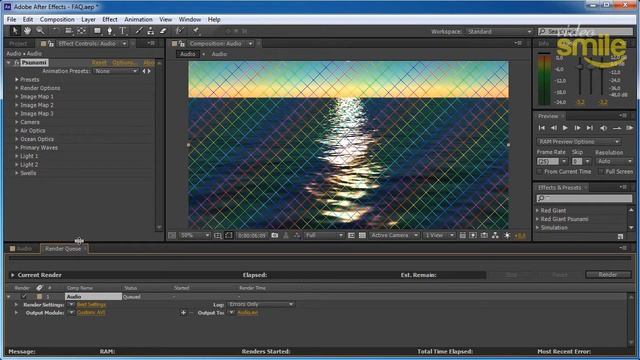This screenshot has width=640, height=360.
Task: Open Workspace Standard dropdown
Action: click(499, 31)
